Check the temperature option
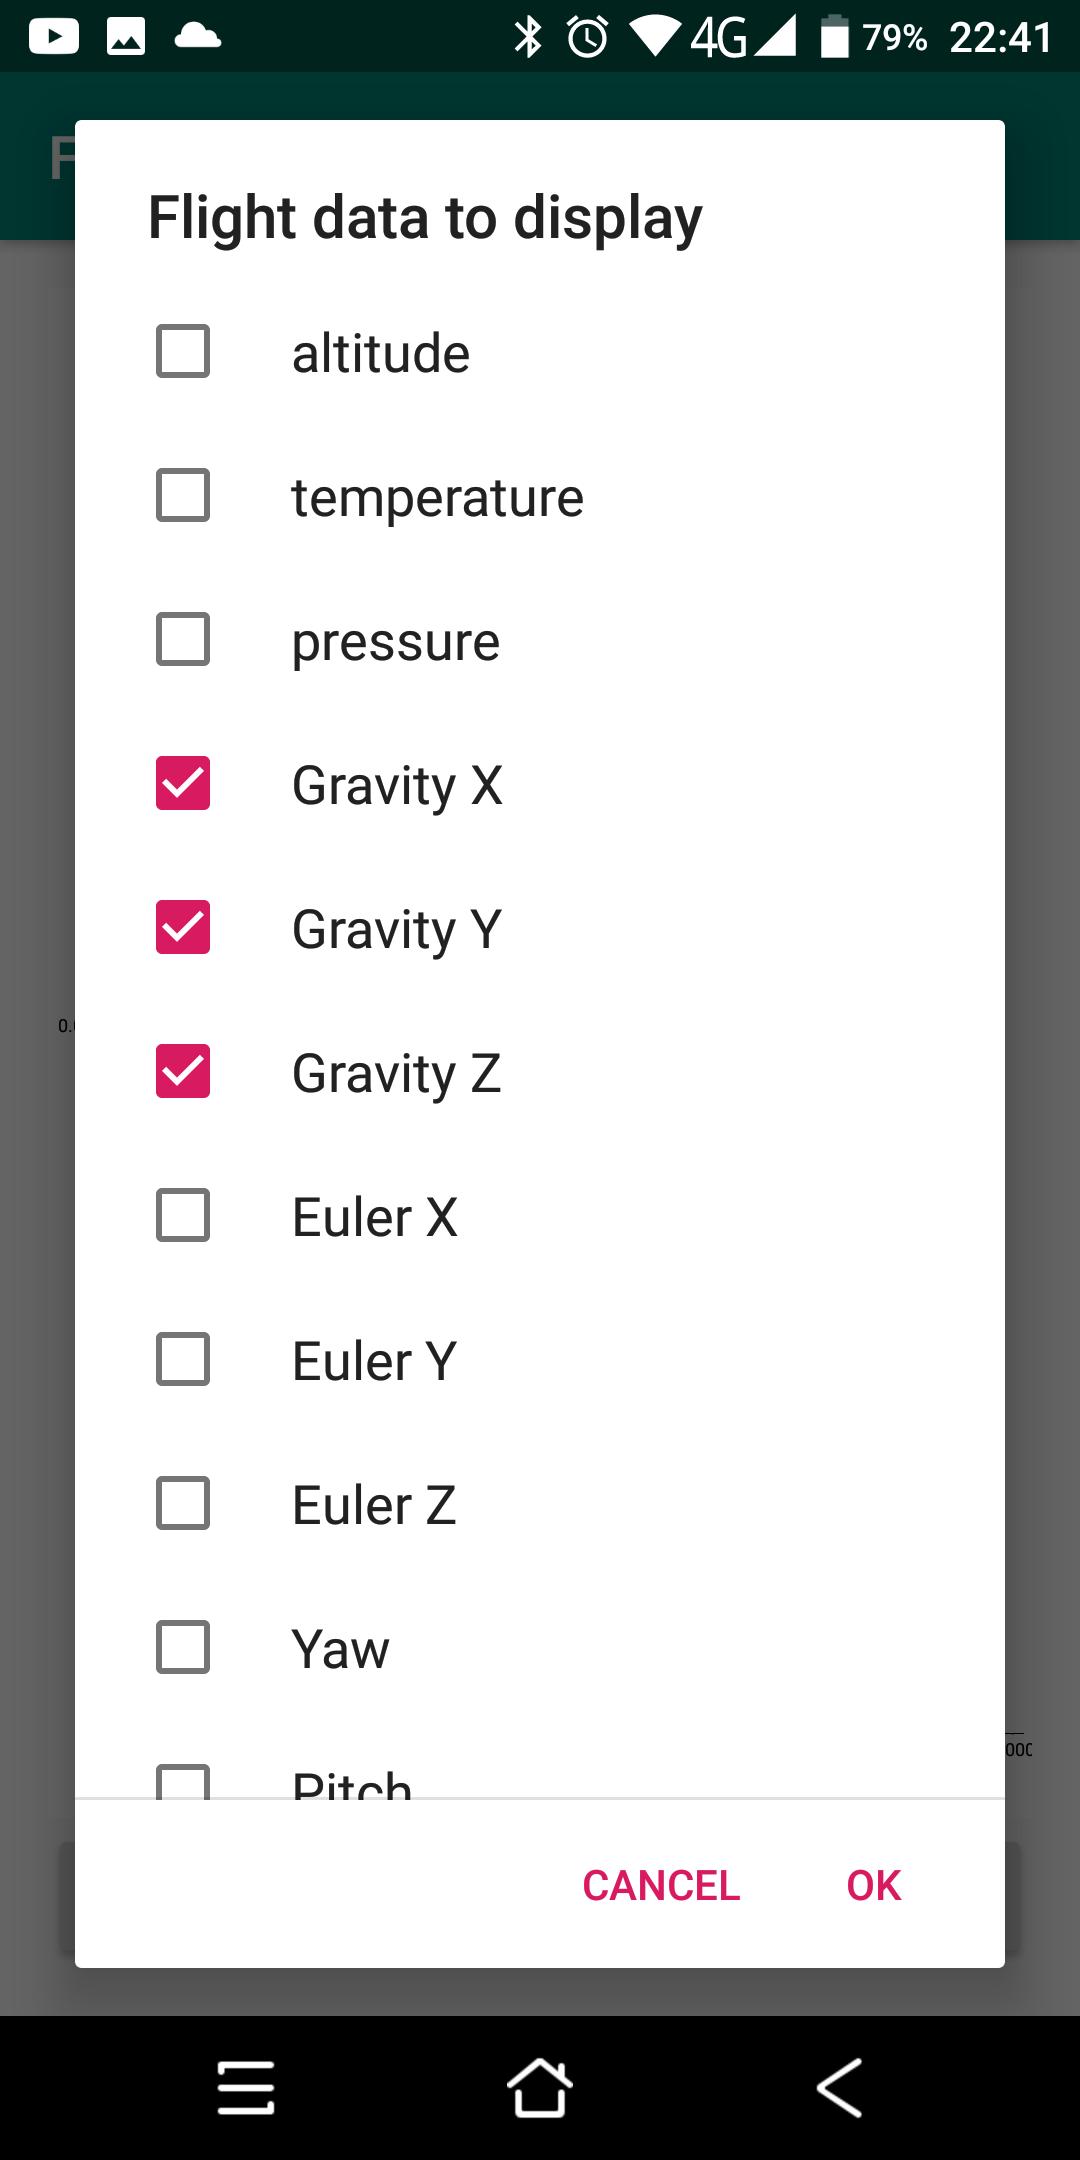The width and height of the screenshot is (1080, 2160). pos(183,495)
